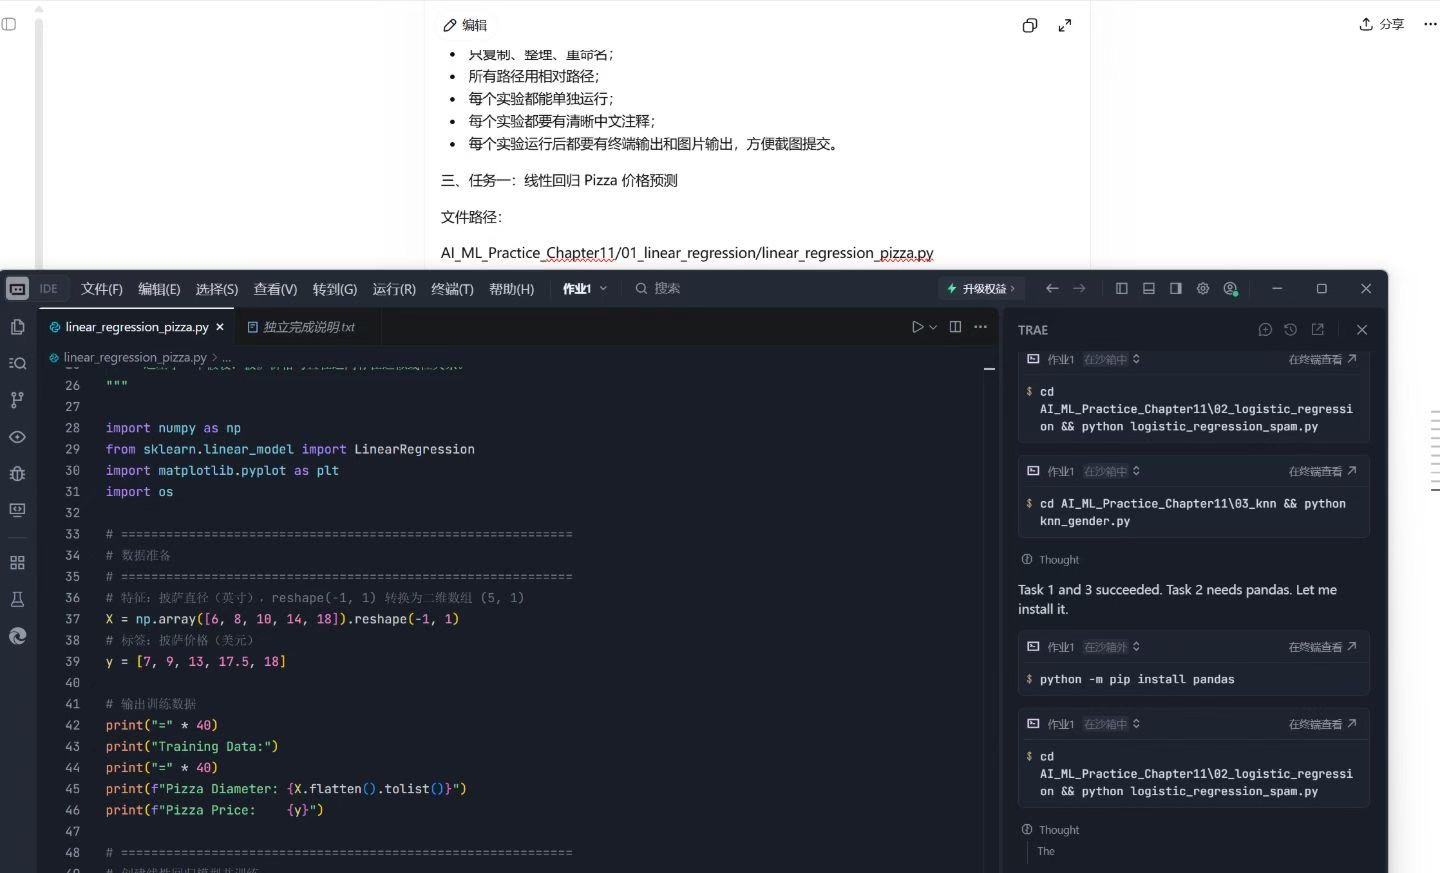Click the pizza.py file path in background document

[x=687, y=253]
